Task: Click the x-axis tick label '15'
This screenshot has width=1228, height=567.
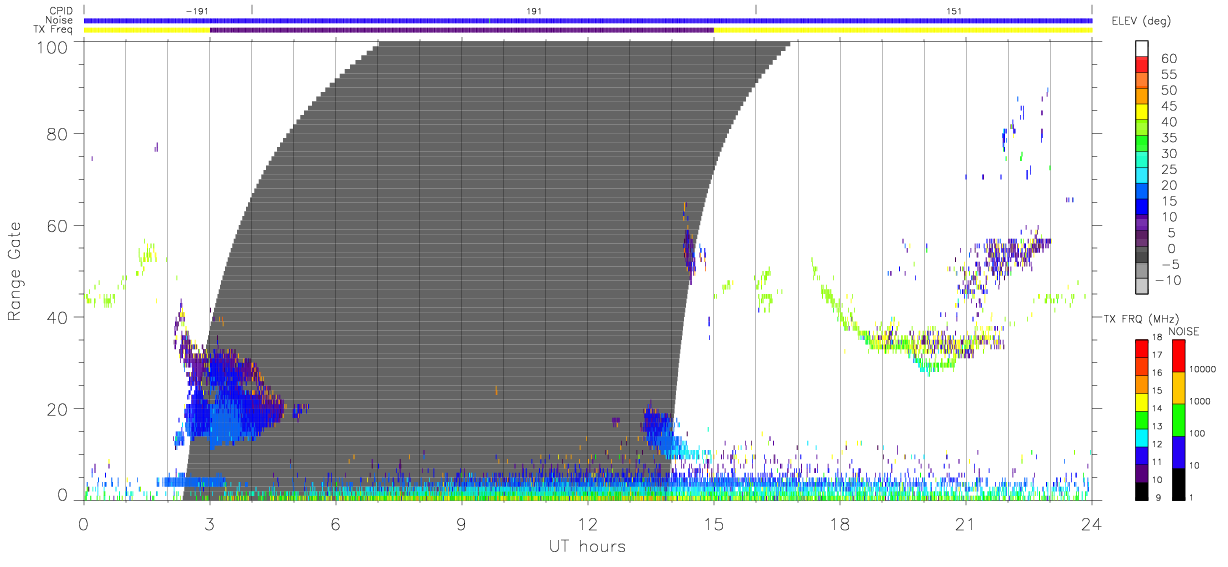Action: coord(713,524)
